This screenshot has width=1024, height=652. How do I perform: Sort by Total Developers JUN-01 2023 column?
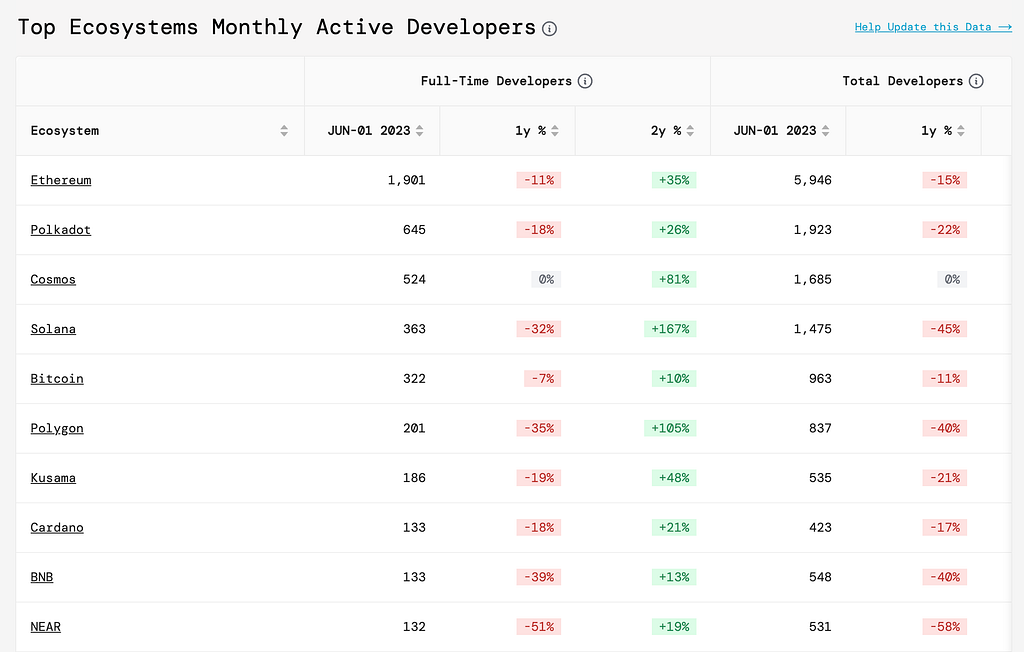825,131
